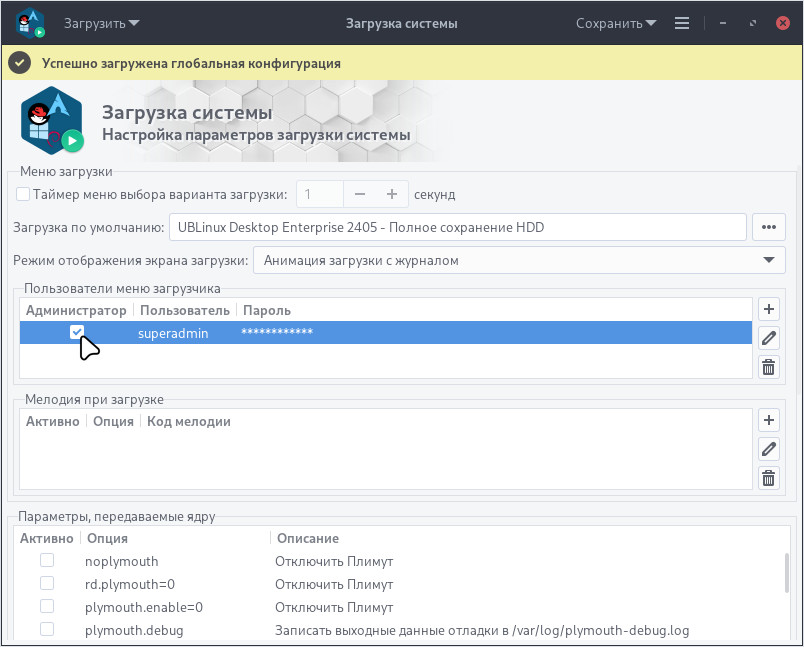Select the noplymouth option text
This screenshot has height=647, width=804.
pyautogui.click(x=122, y=561)
